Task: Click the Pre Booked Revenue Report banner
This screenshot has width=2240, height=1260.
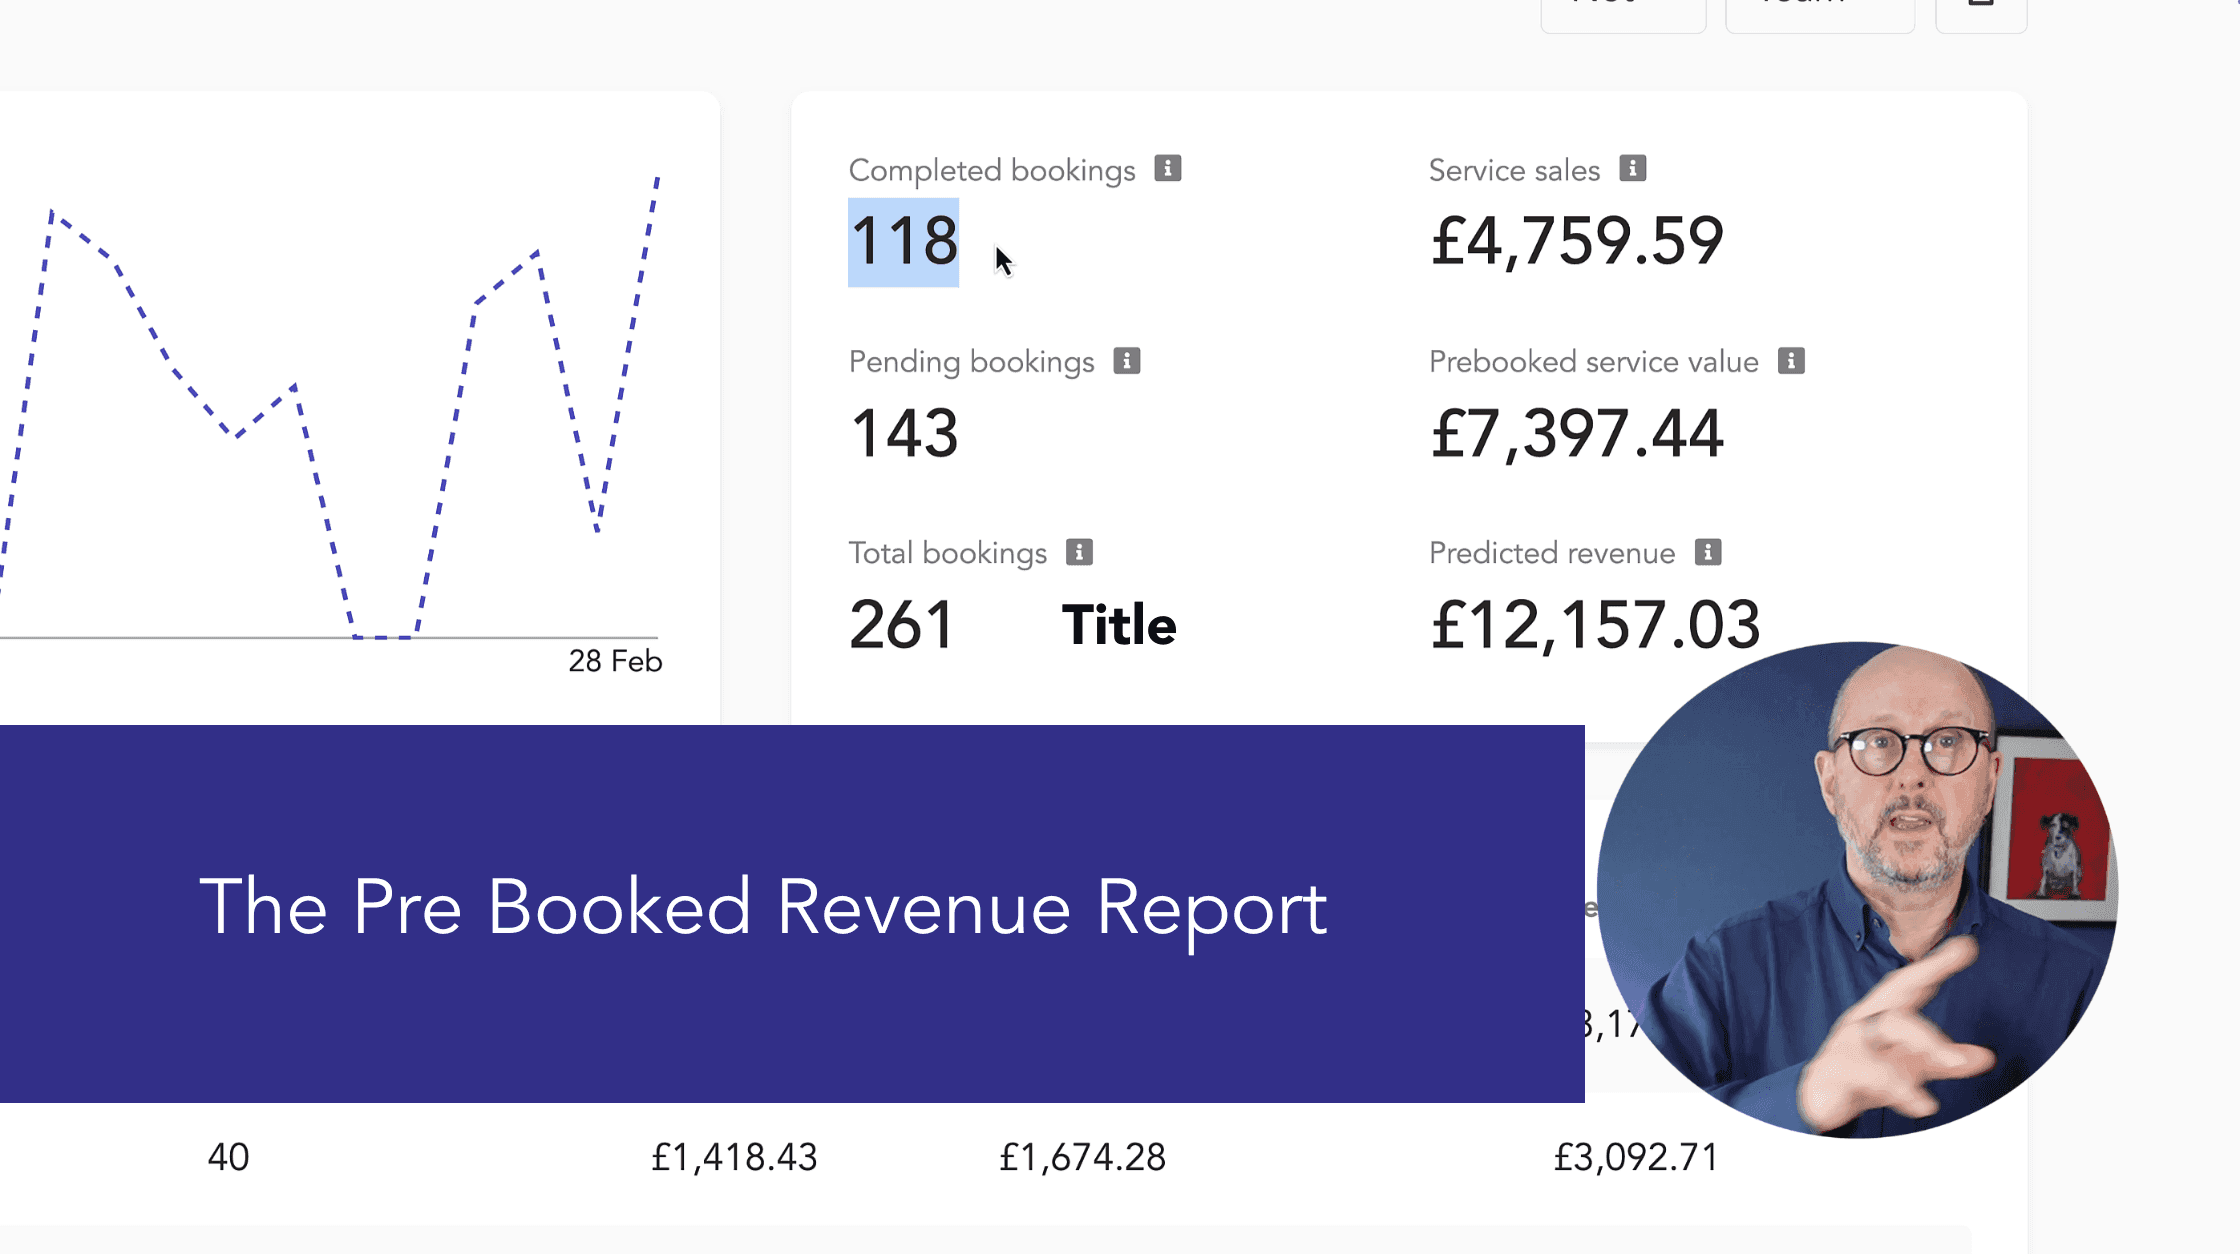Action: pyautogui.click(x=762, y=908)
